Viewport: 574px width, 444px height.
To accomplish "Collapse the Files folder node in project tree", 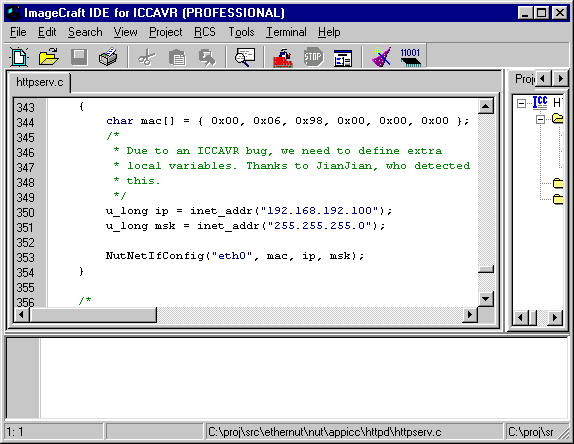I will click(x=540, y=119).
